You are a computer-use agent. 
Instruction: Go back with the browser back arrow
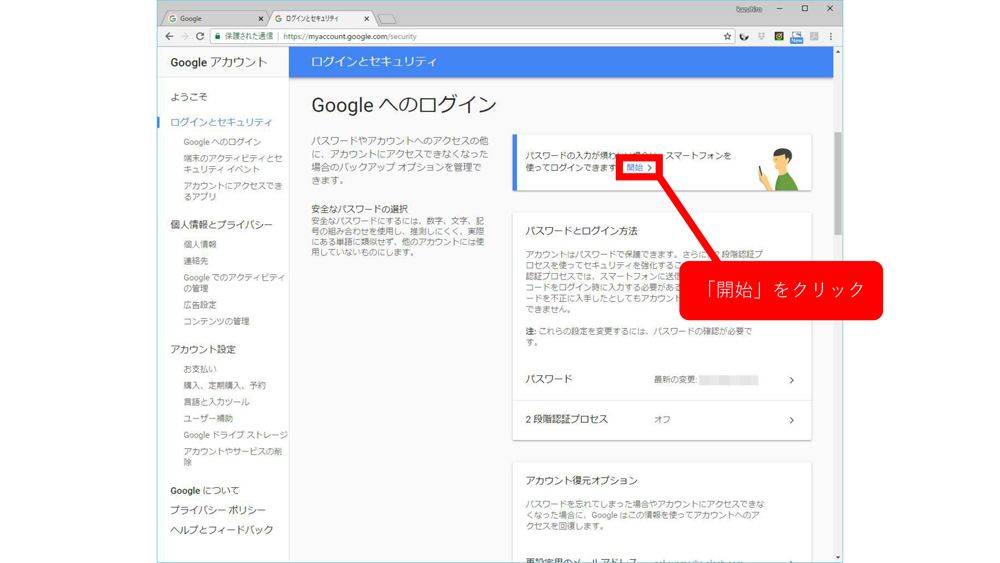169,36
